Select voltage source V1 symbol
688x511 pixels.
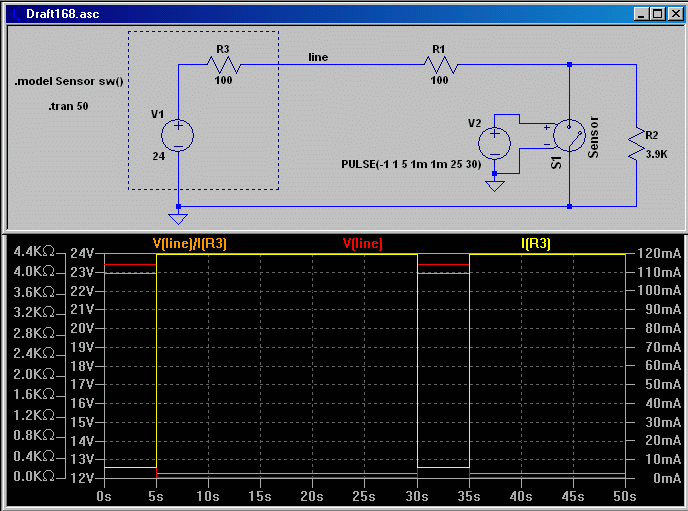tap(178, 136)
